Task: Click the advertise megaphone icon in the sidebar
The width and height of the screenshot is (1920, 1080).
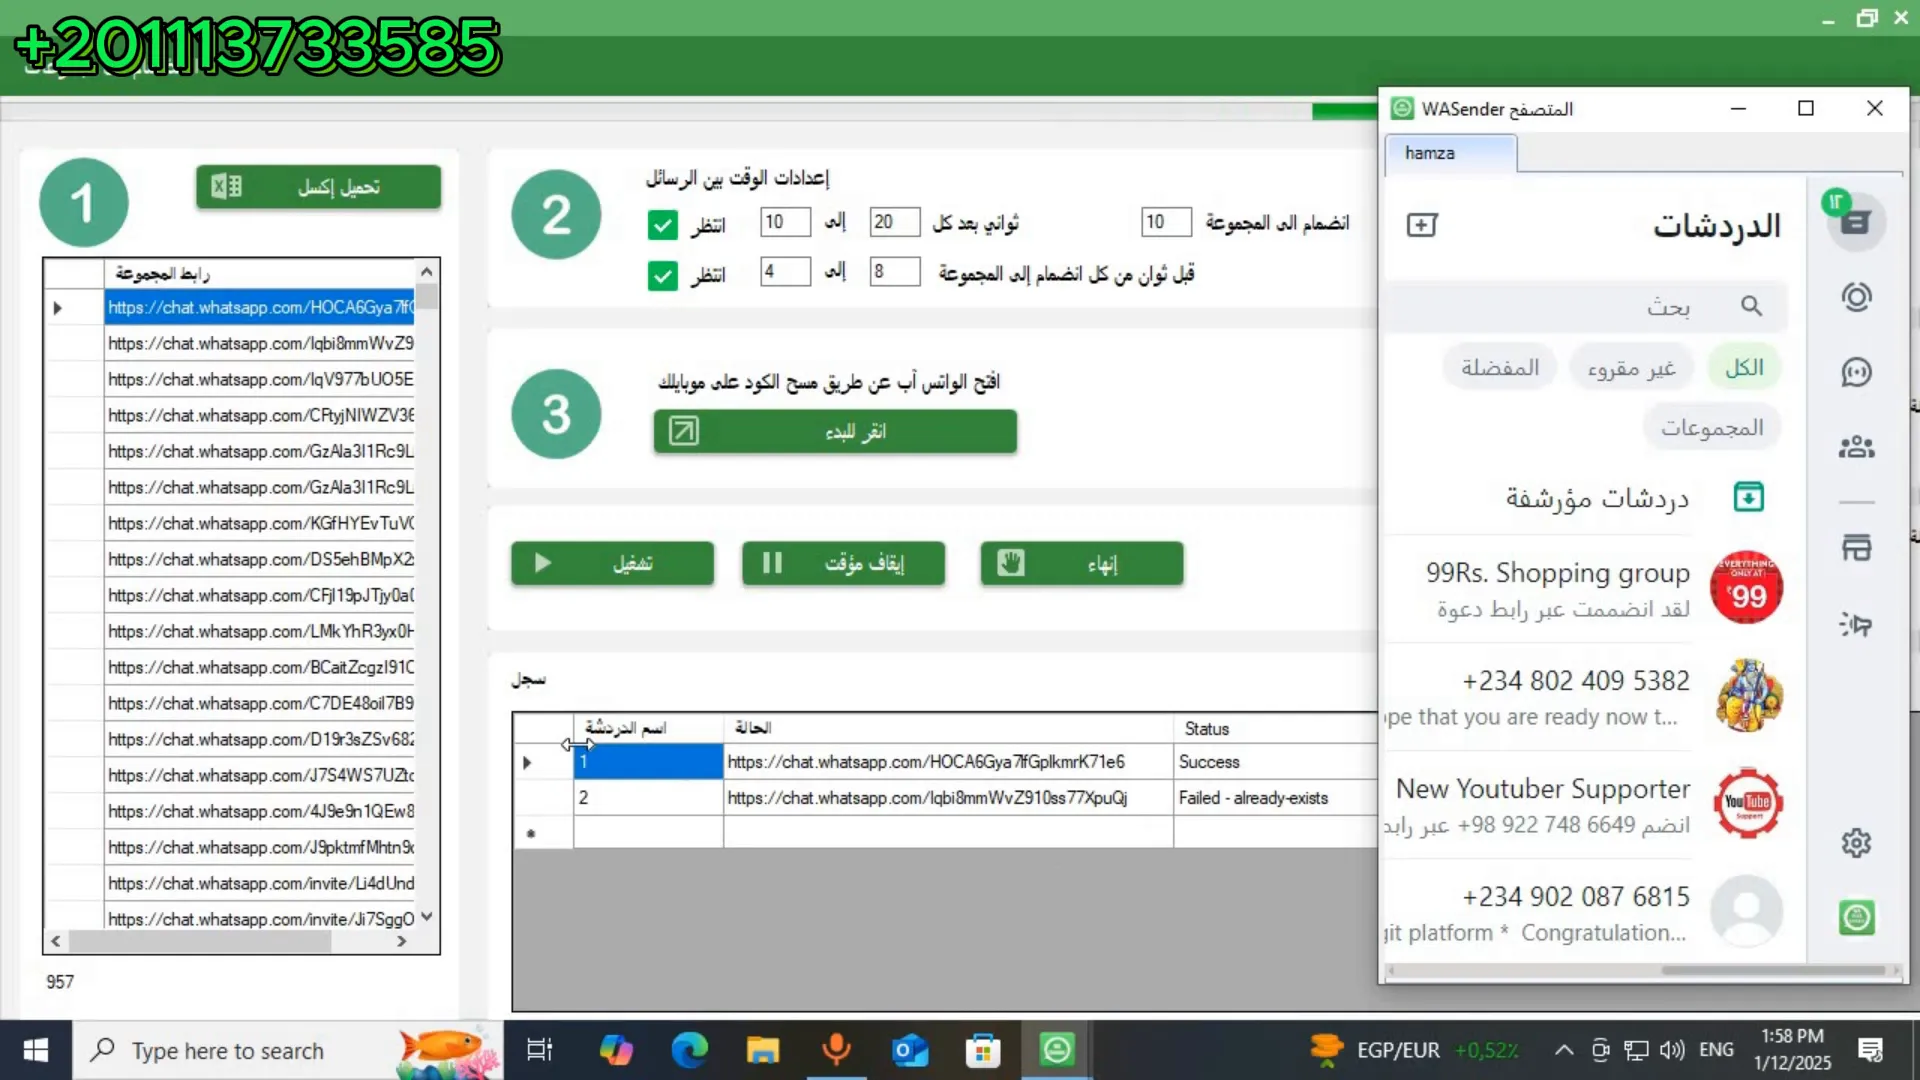Action: (1856, 624)
